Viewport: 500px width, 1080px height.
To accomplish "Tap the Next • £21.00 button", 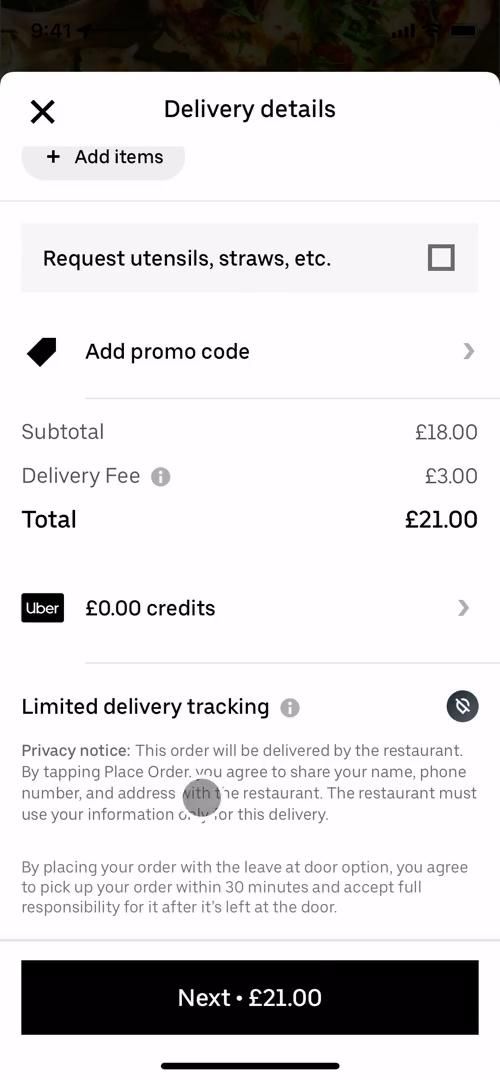I will [250, 997].
